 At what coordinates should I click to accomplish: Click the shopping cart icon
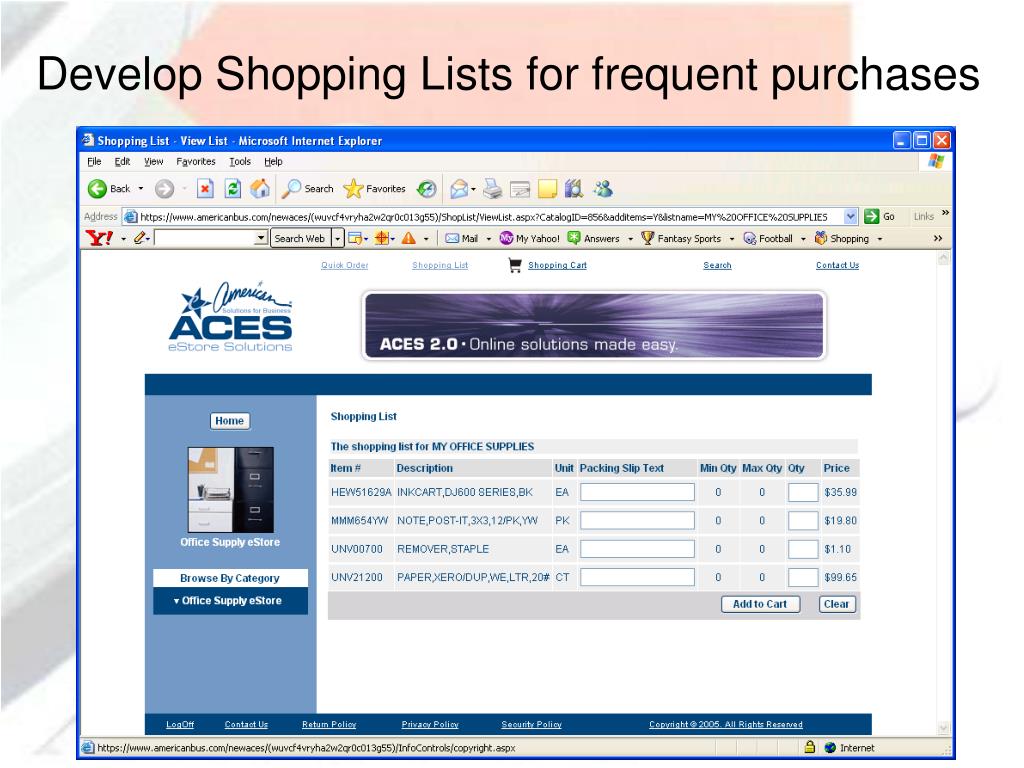point(515,265)
